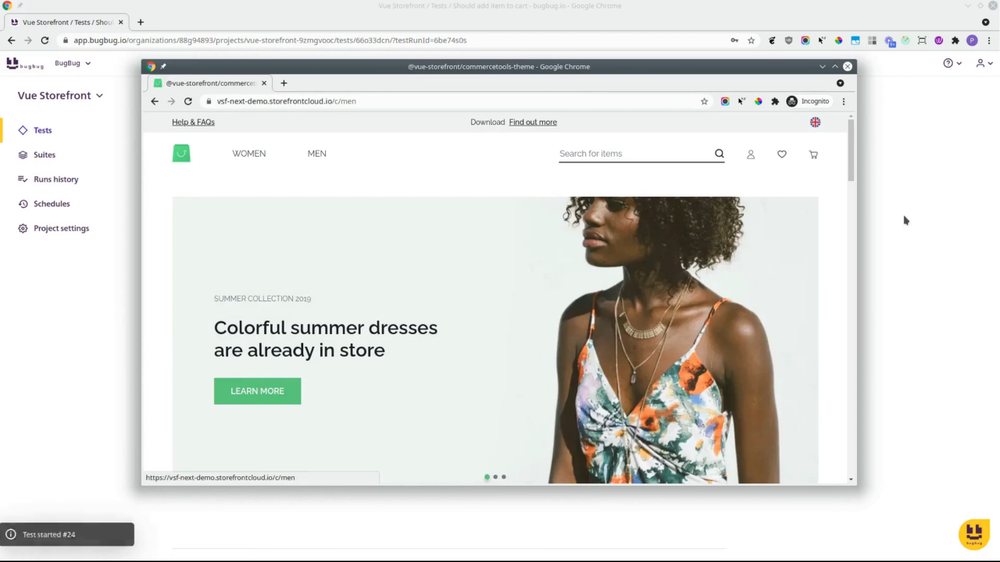Click the password key icon in outer address bar
Image resolution: width=1000 pixels, height=562 pixels.
tap(735, 40)
